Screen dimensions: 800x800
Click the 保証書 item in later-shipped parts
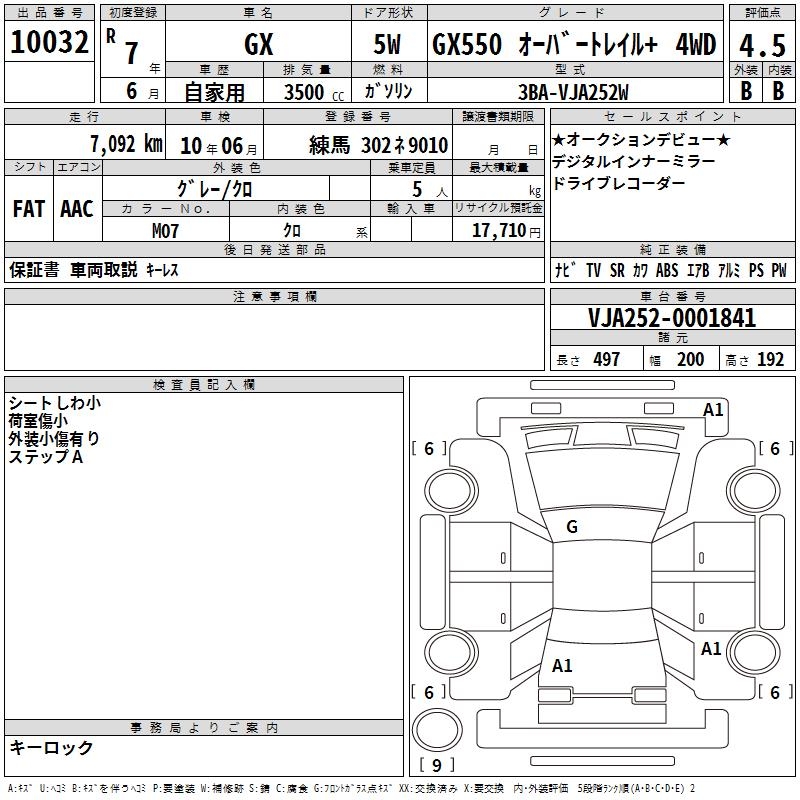[34, 270]
